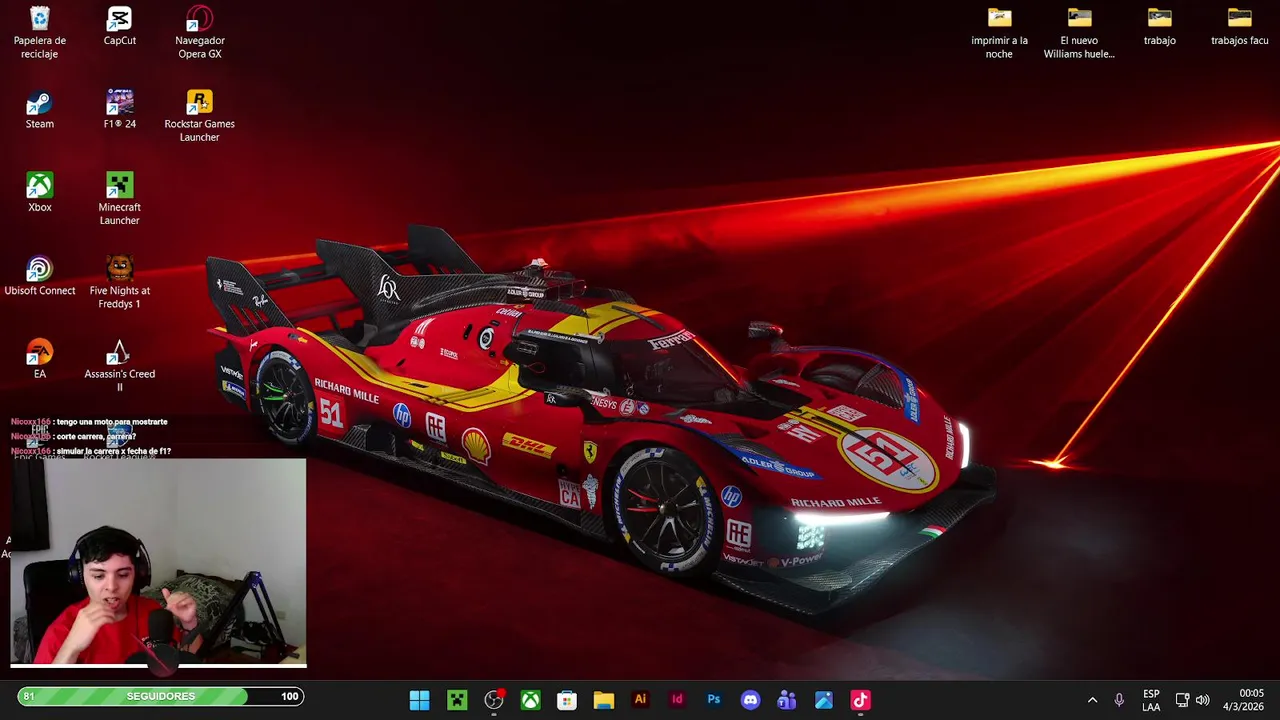
Task: Select the Xbox desktop shortcut
Action: 39,193
